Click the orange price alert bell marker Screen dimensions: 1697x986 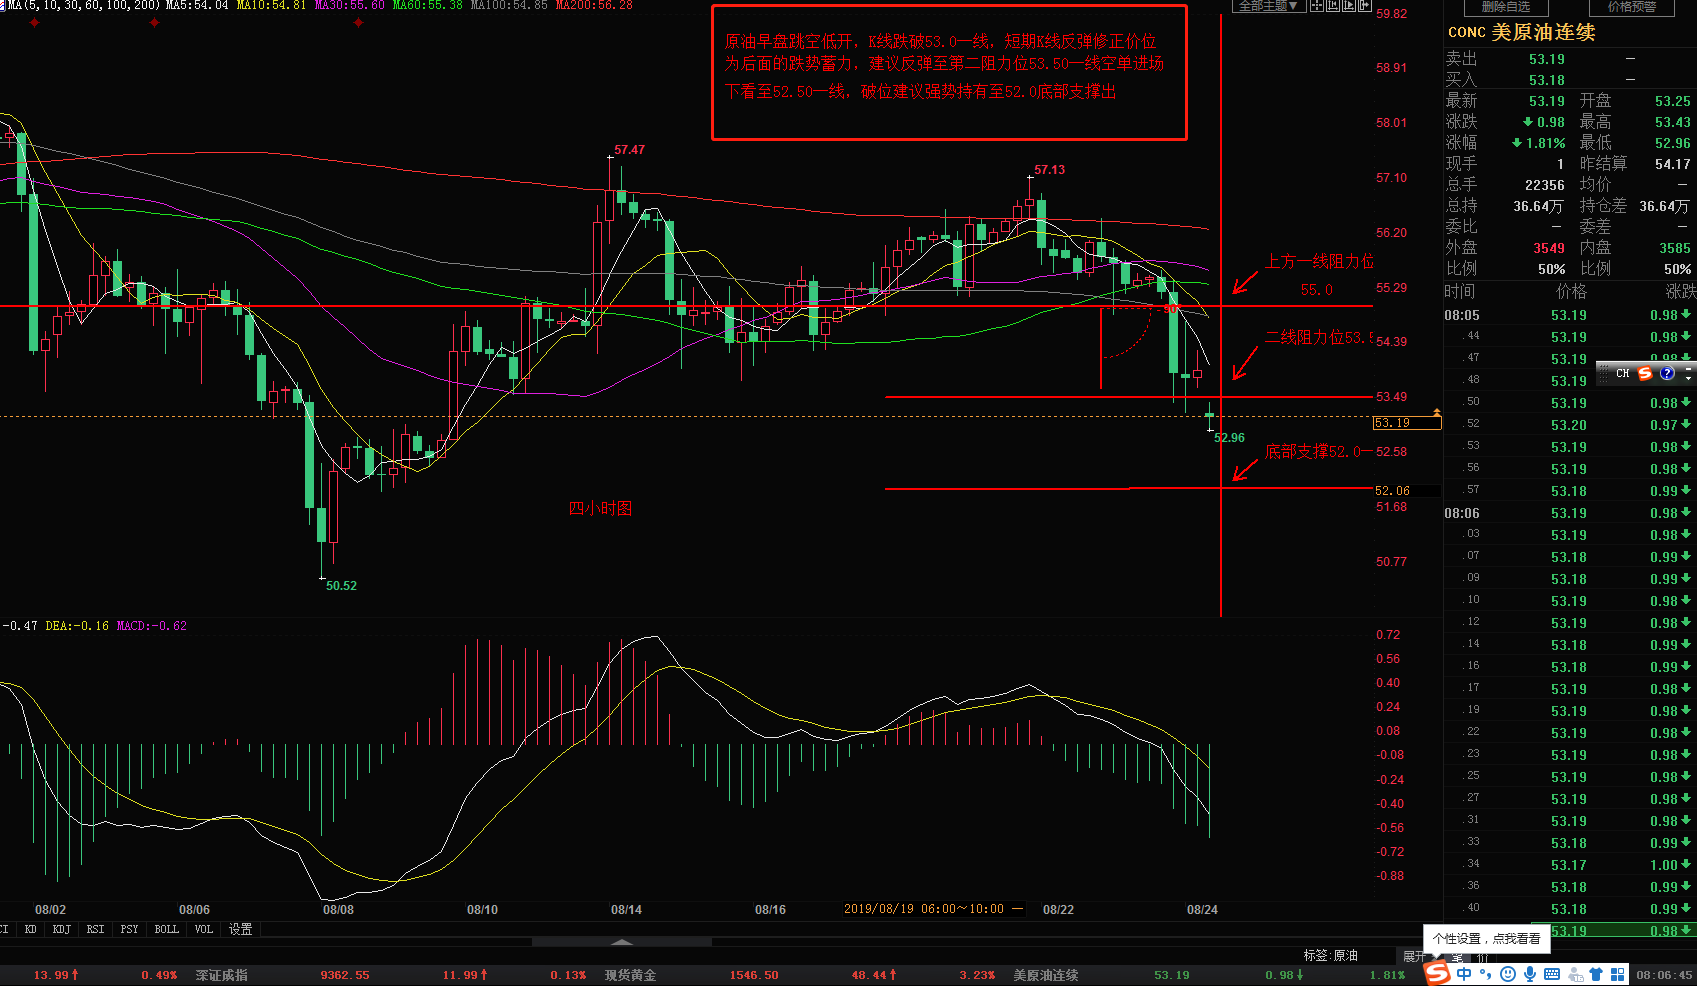click(1437, 412)
